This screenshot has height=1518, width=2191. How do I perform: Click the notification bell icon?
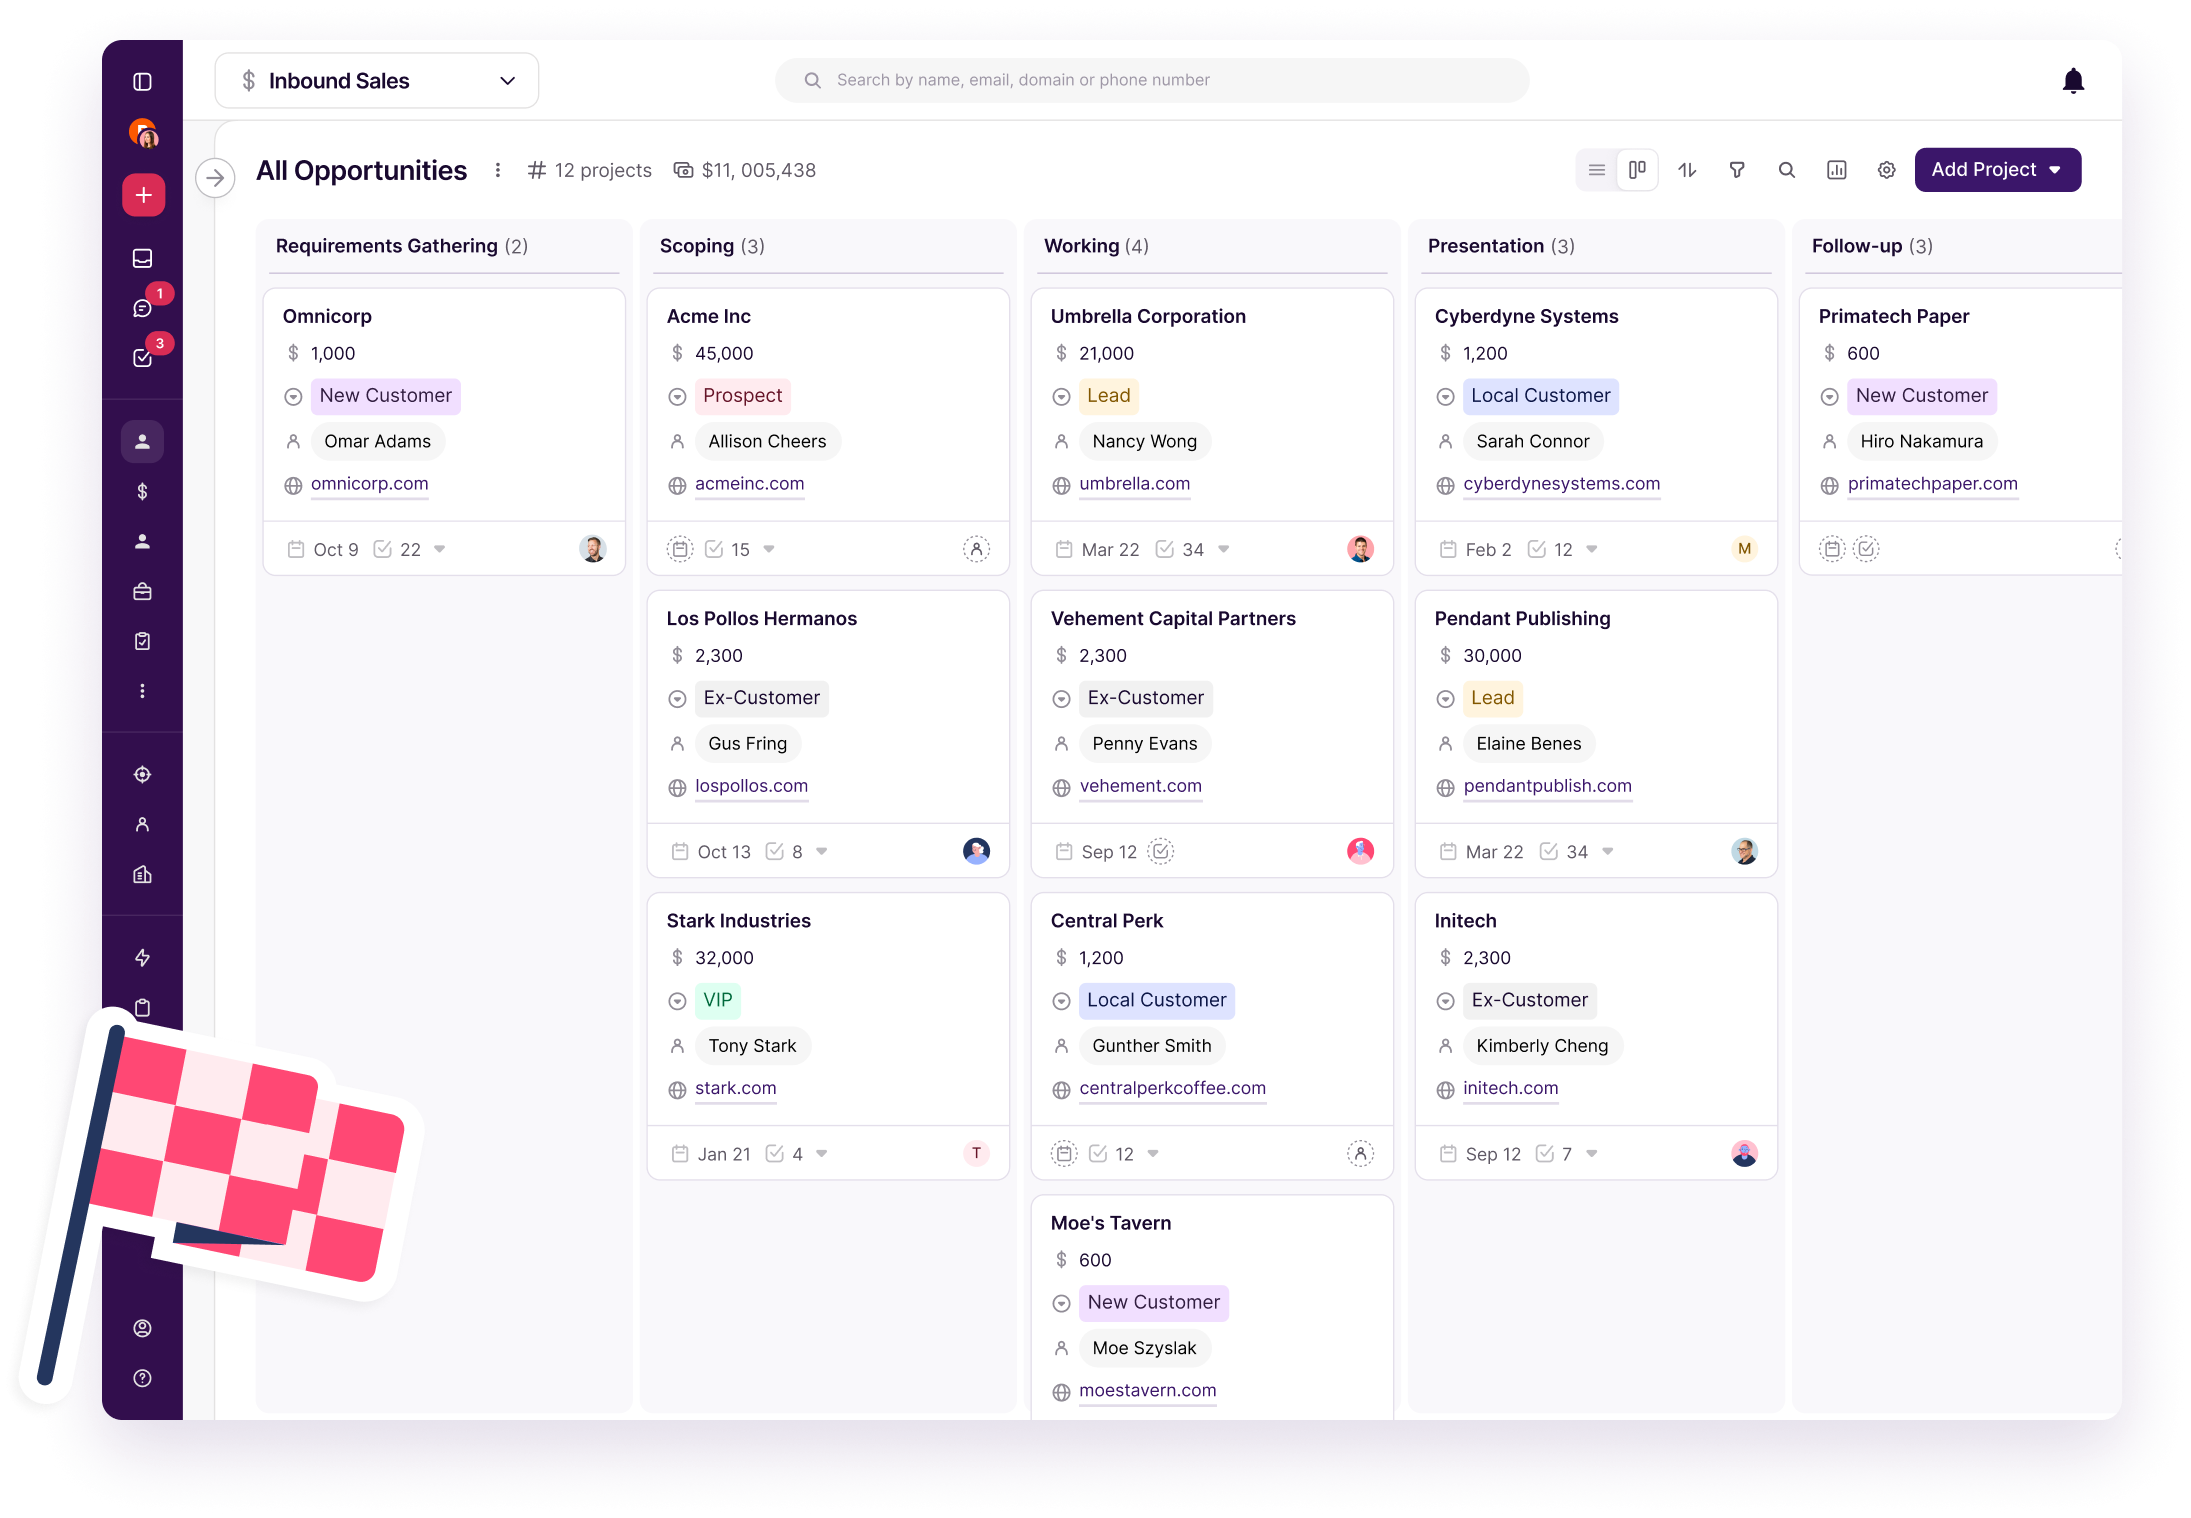[2073, 81]
